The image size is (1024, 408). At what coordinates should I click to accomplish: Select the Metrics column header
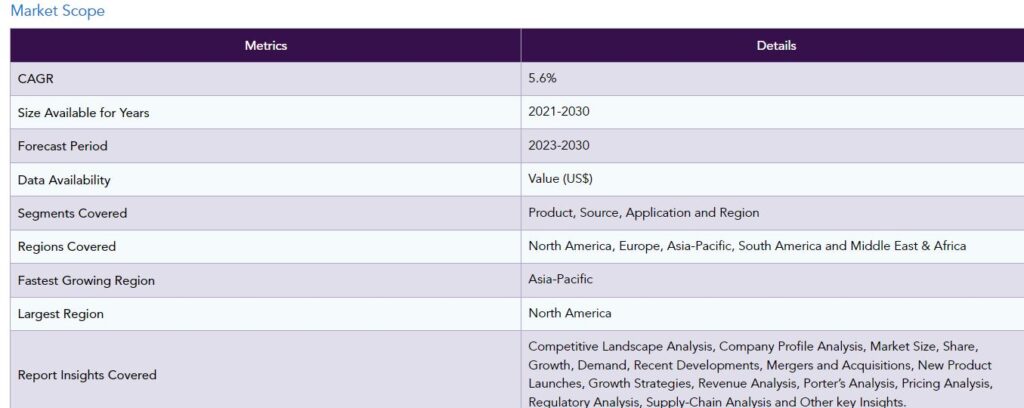pyautogui.click(x=266, y=46)
